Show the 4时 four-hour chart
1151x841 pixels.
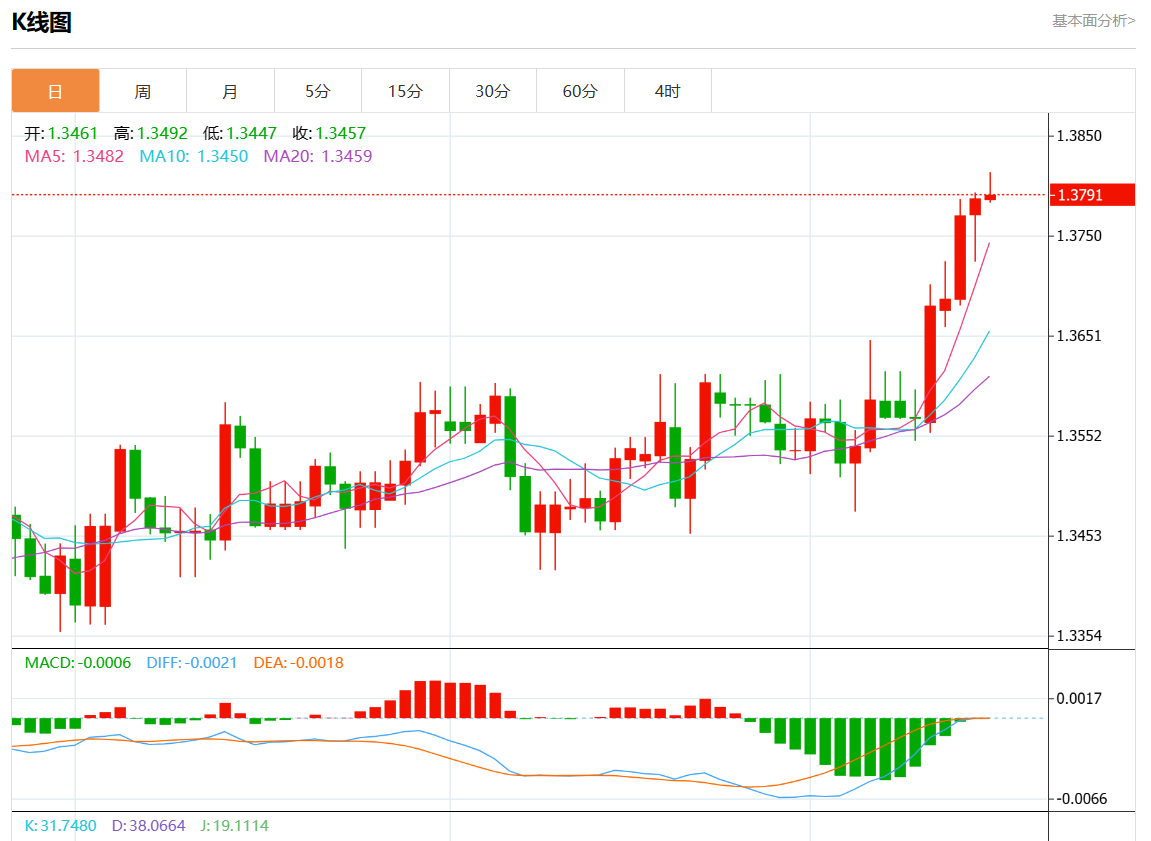pyautogui.click(x=667, y=91)
